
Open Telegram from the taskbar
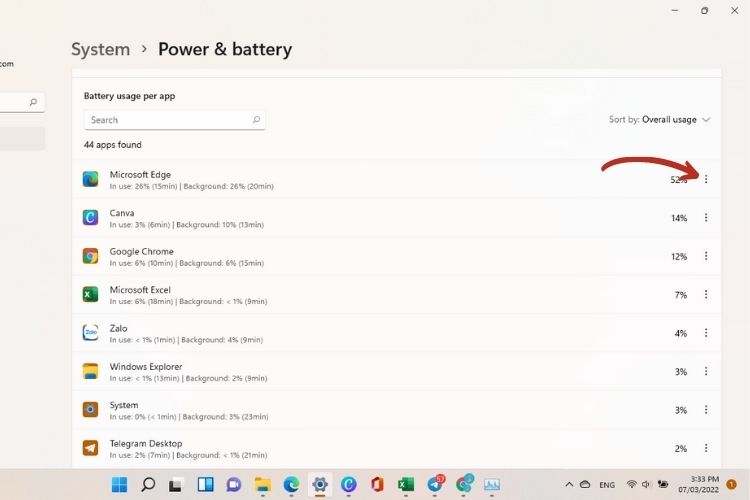click(x=435, y=484)
